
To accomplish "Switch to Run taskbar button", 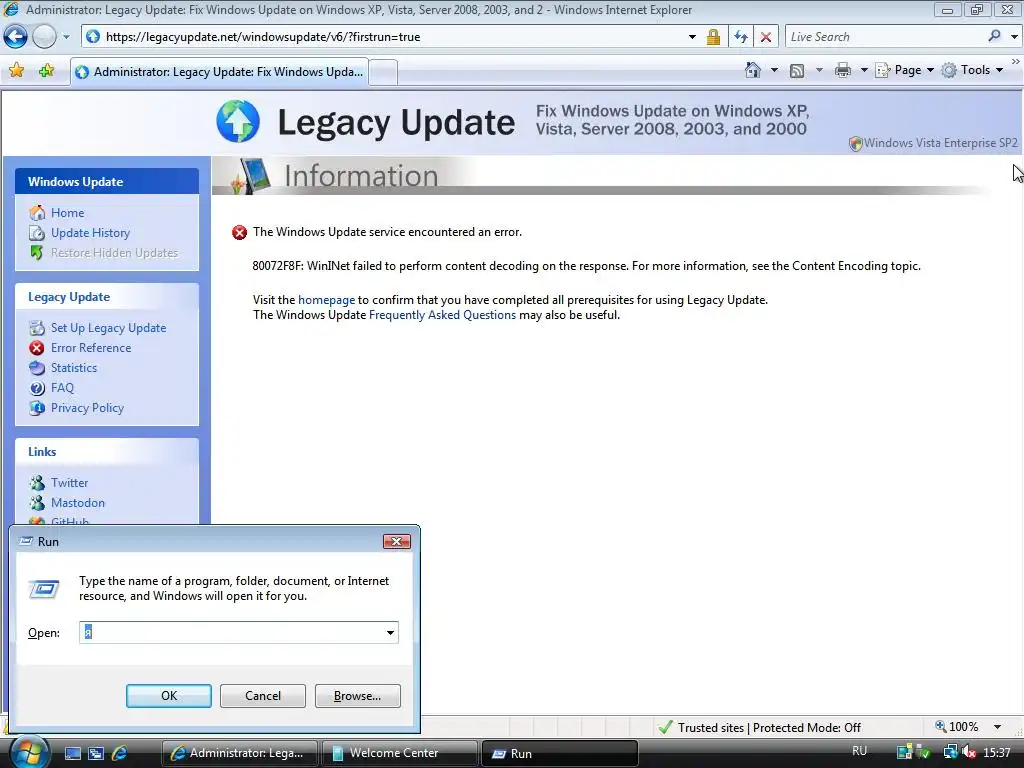I will (559, 753).
